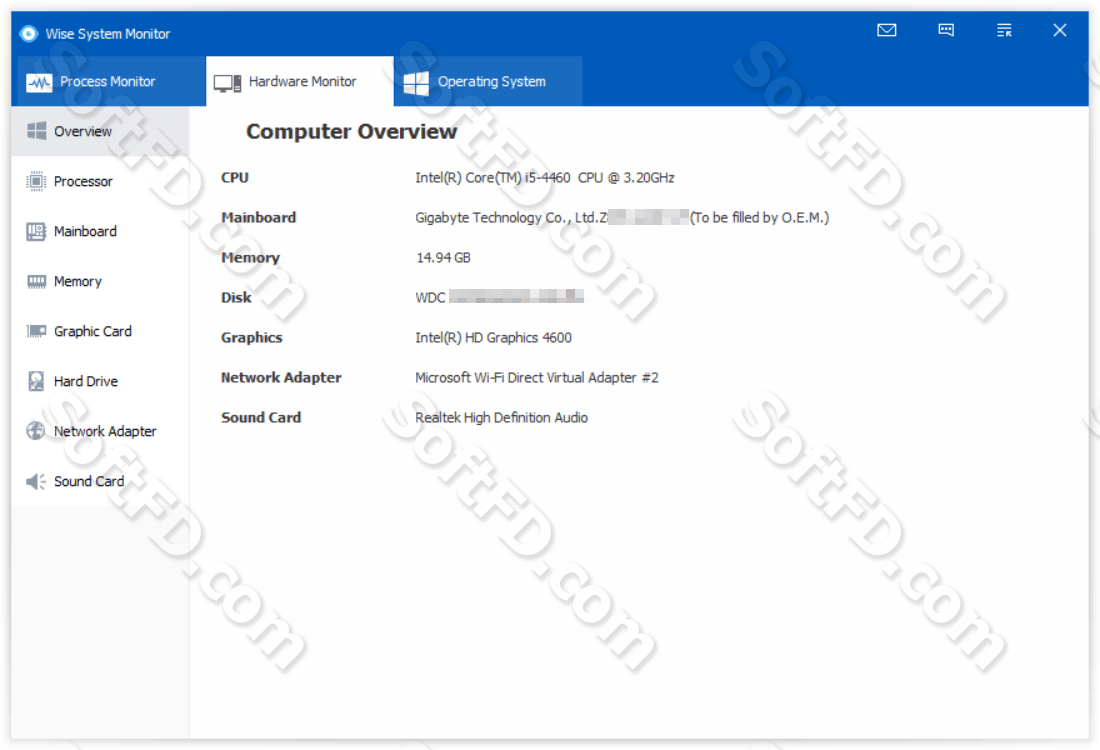Click the Wise System Monitor title text

[x=108, y=34]
